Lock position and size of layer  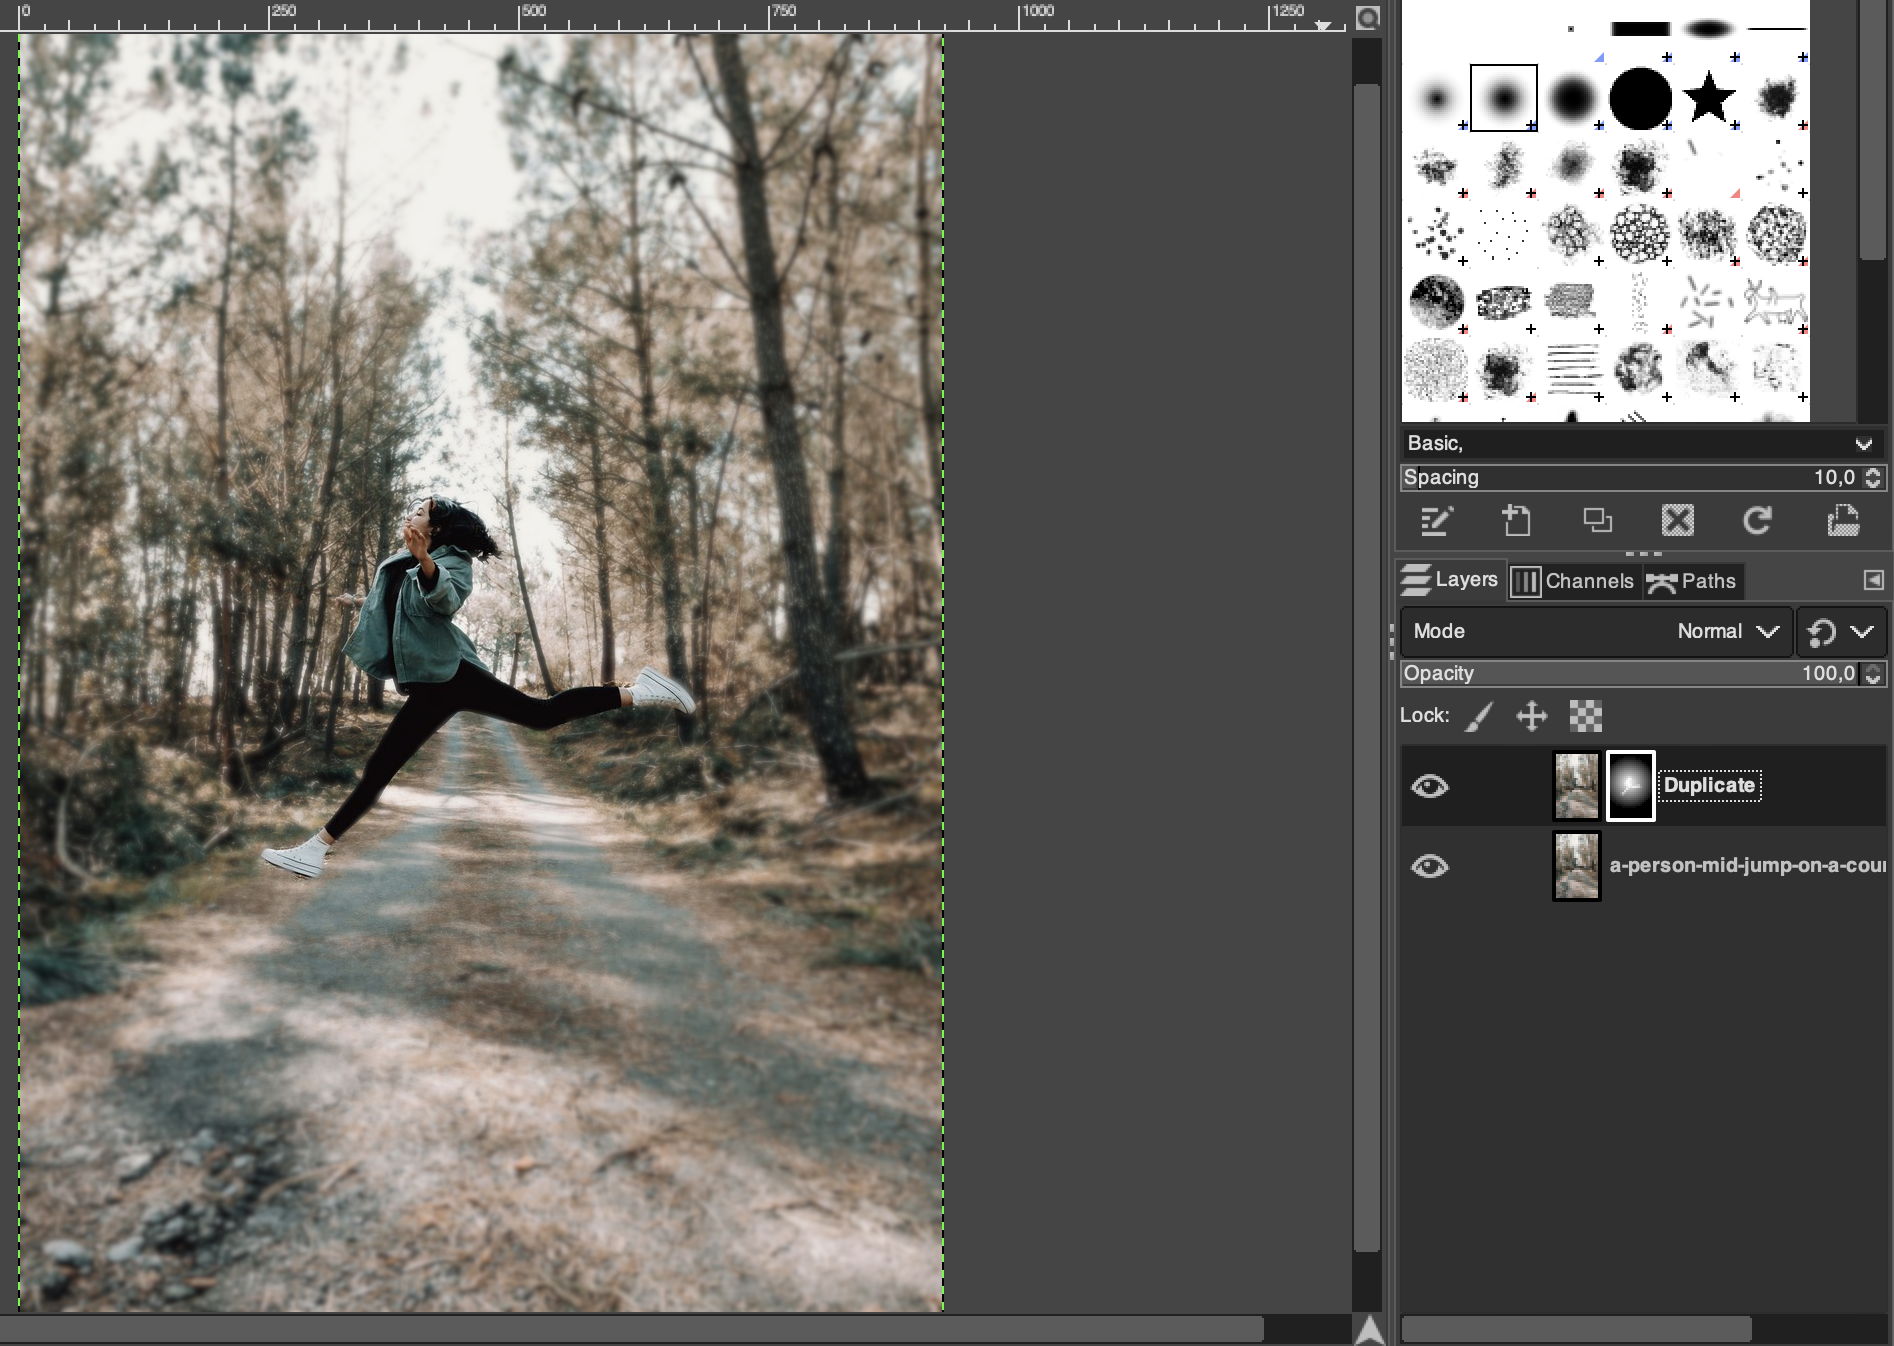pyautogui.click(x=1531, y=716)
